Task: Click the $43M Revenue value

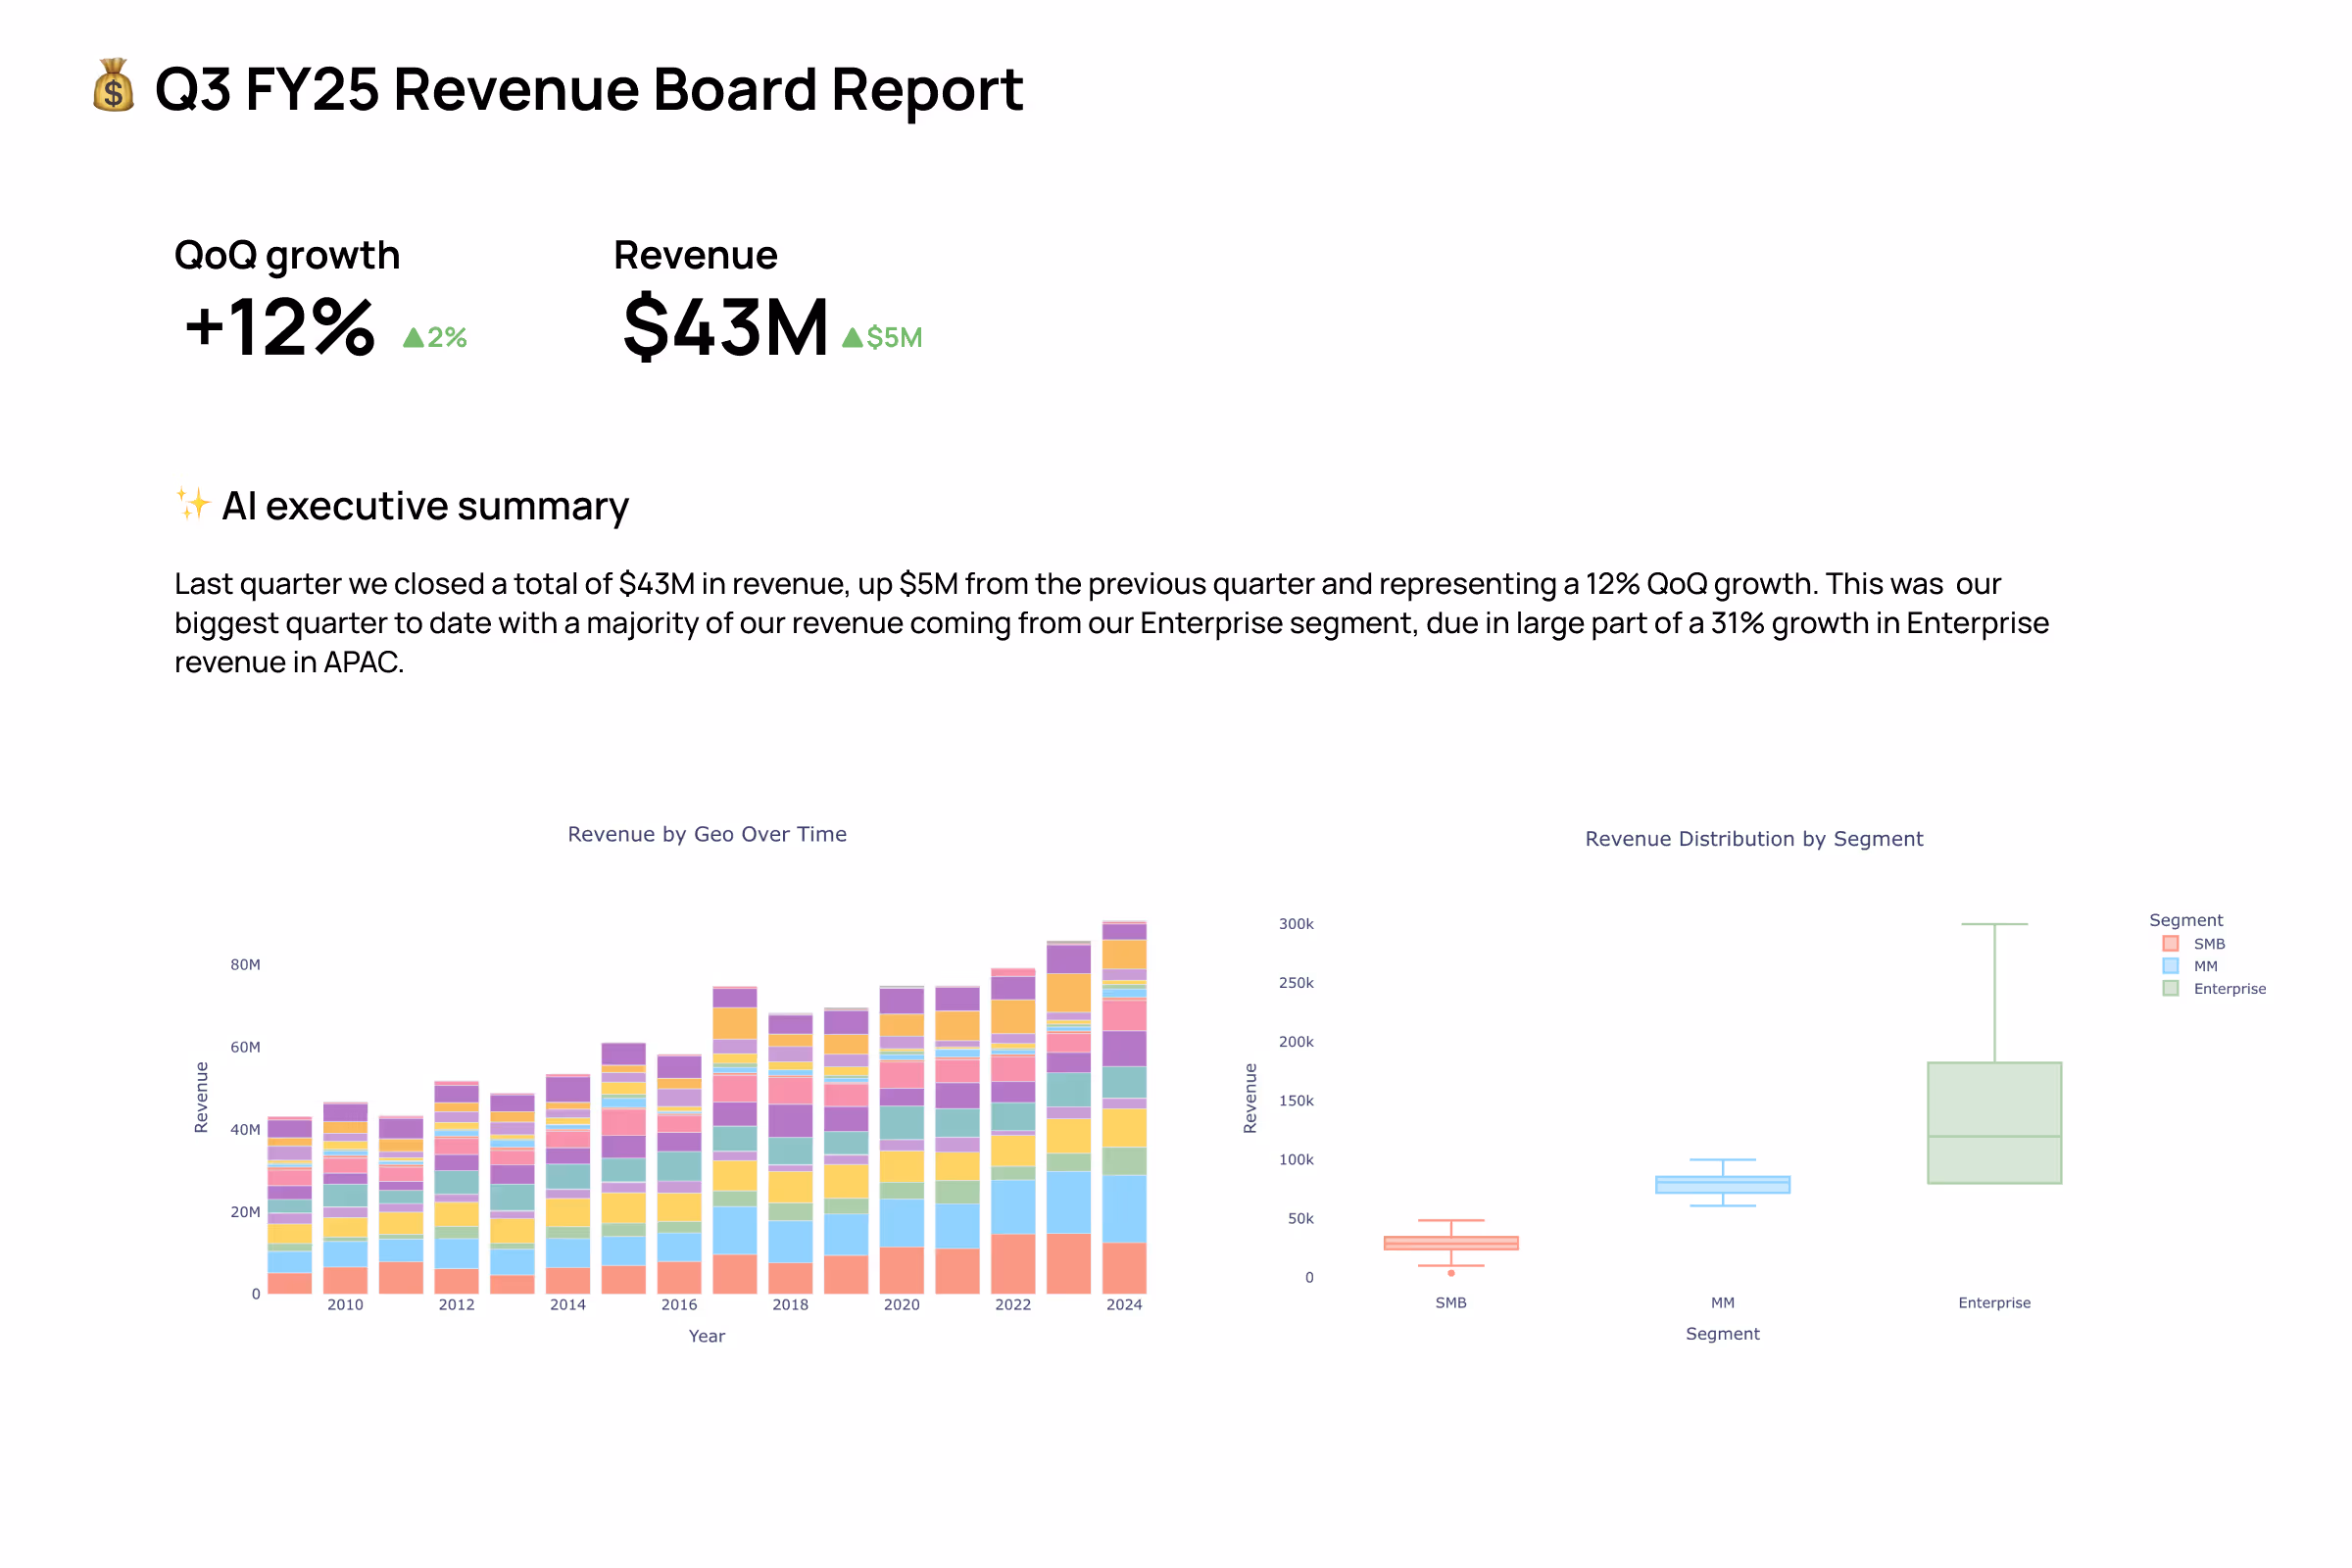Action: click(x=725, y=327)
